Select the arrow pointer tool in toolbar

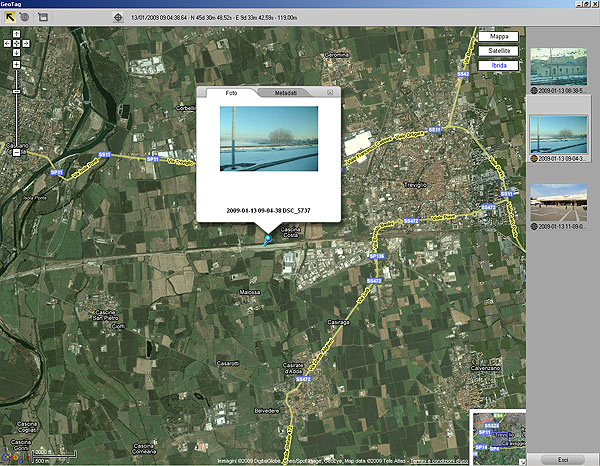pos(10,17)
